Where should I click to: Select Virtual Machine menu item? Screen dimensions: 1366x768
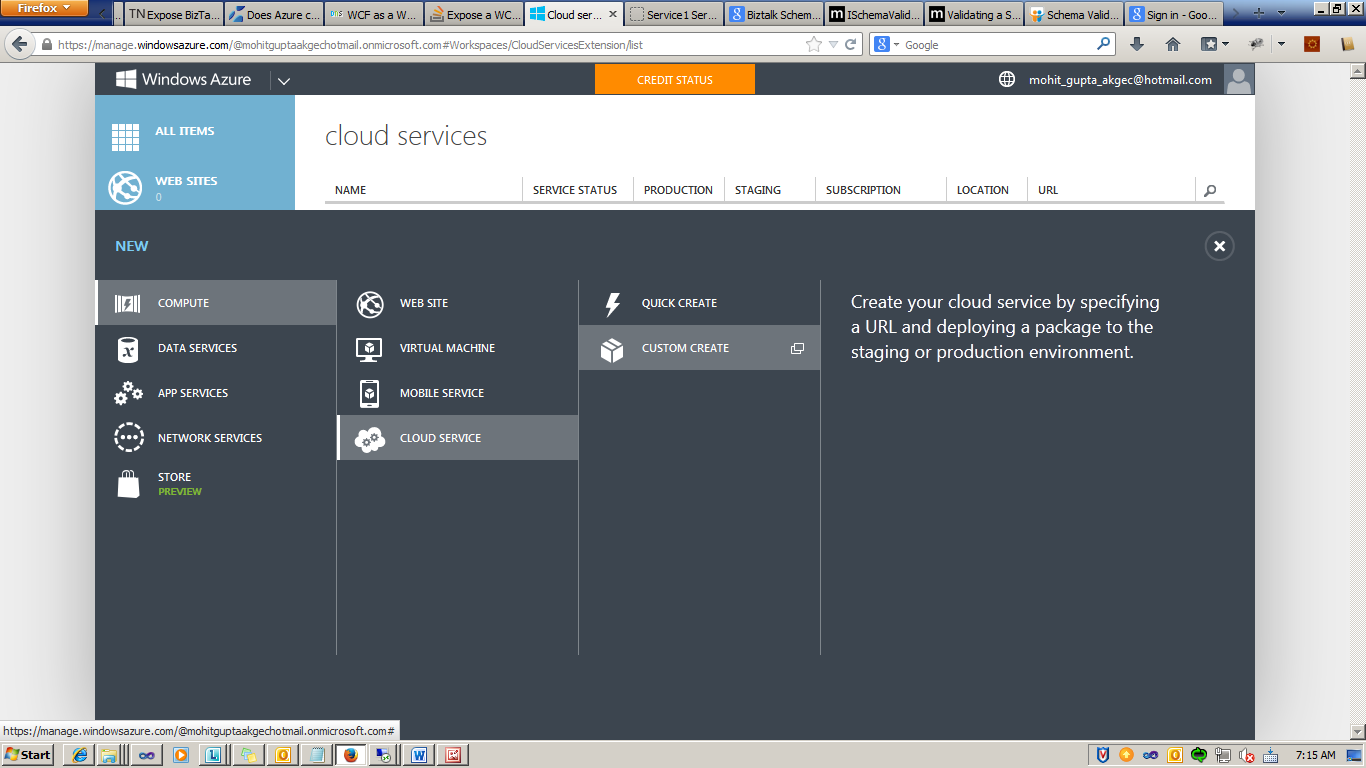[x=458, y=348]
